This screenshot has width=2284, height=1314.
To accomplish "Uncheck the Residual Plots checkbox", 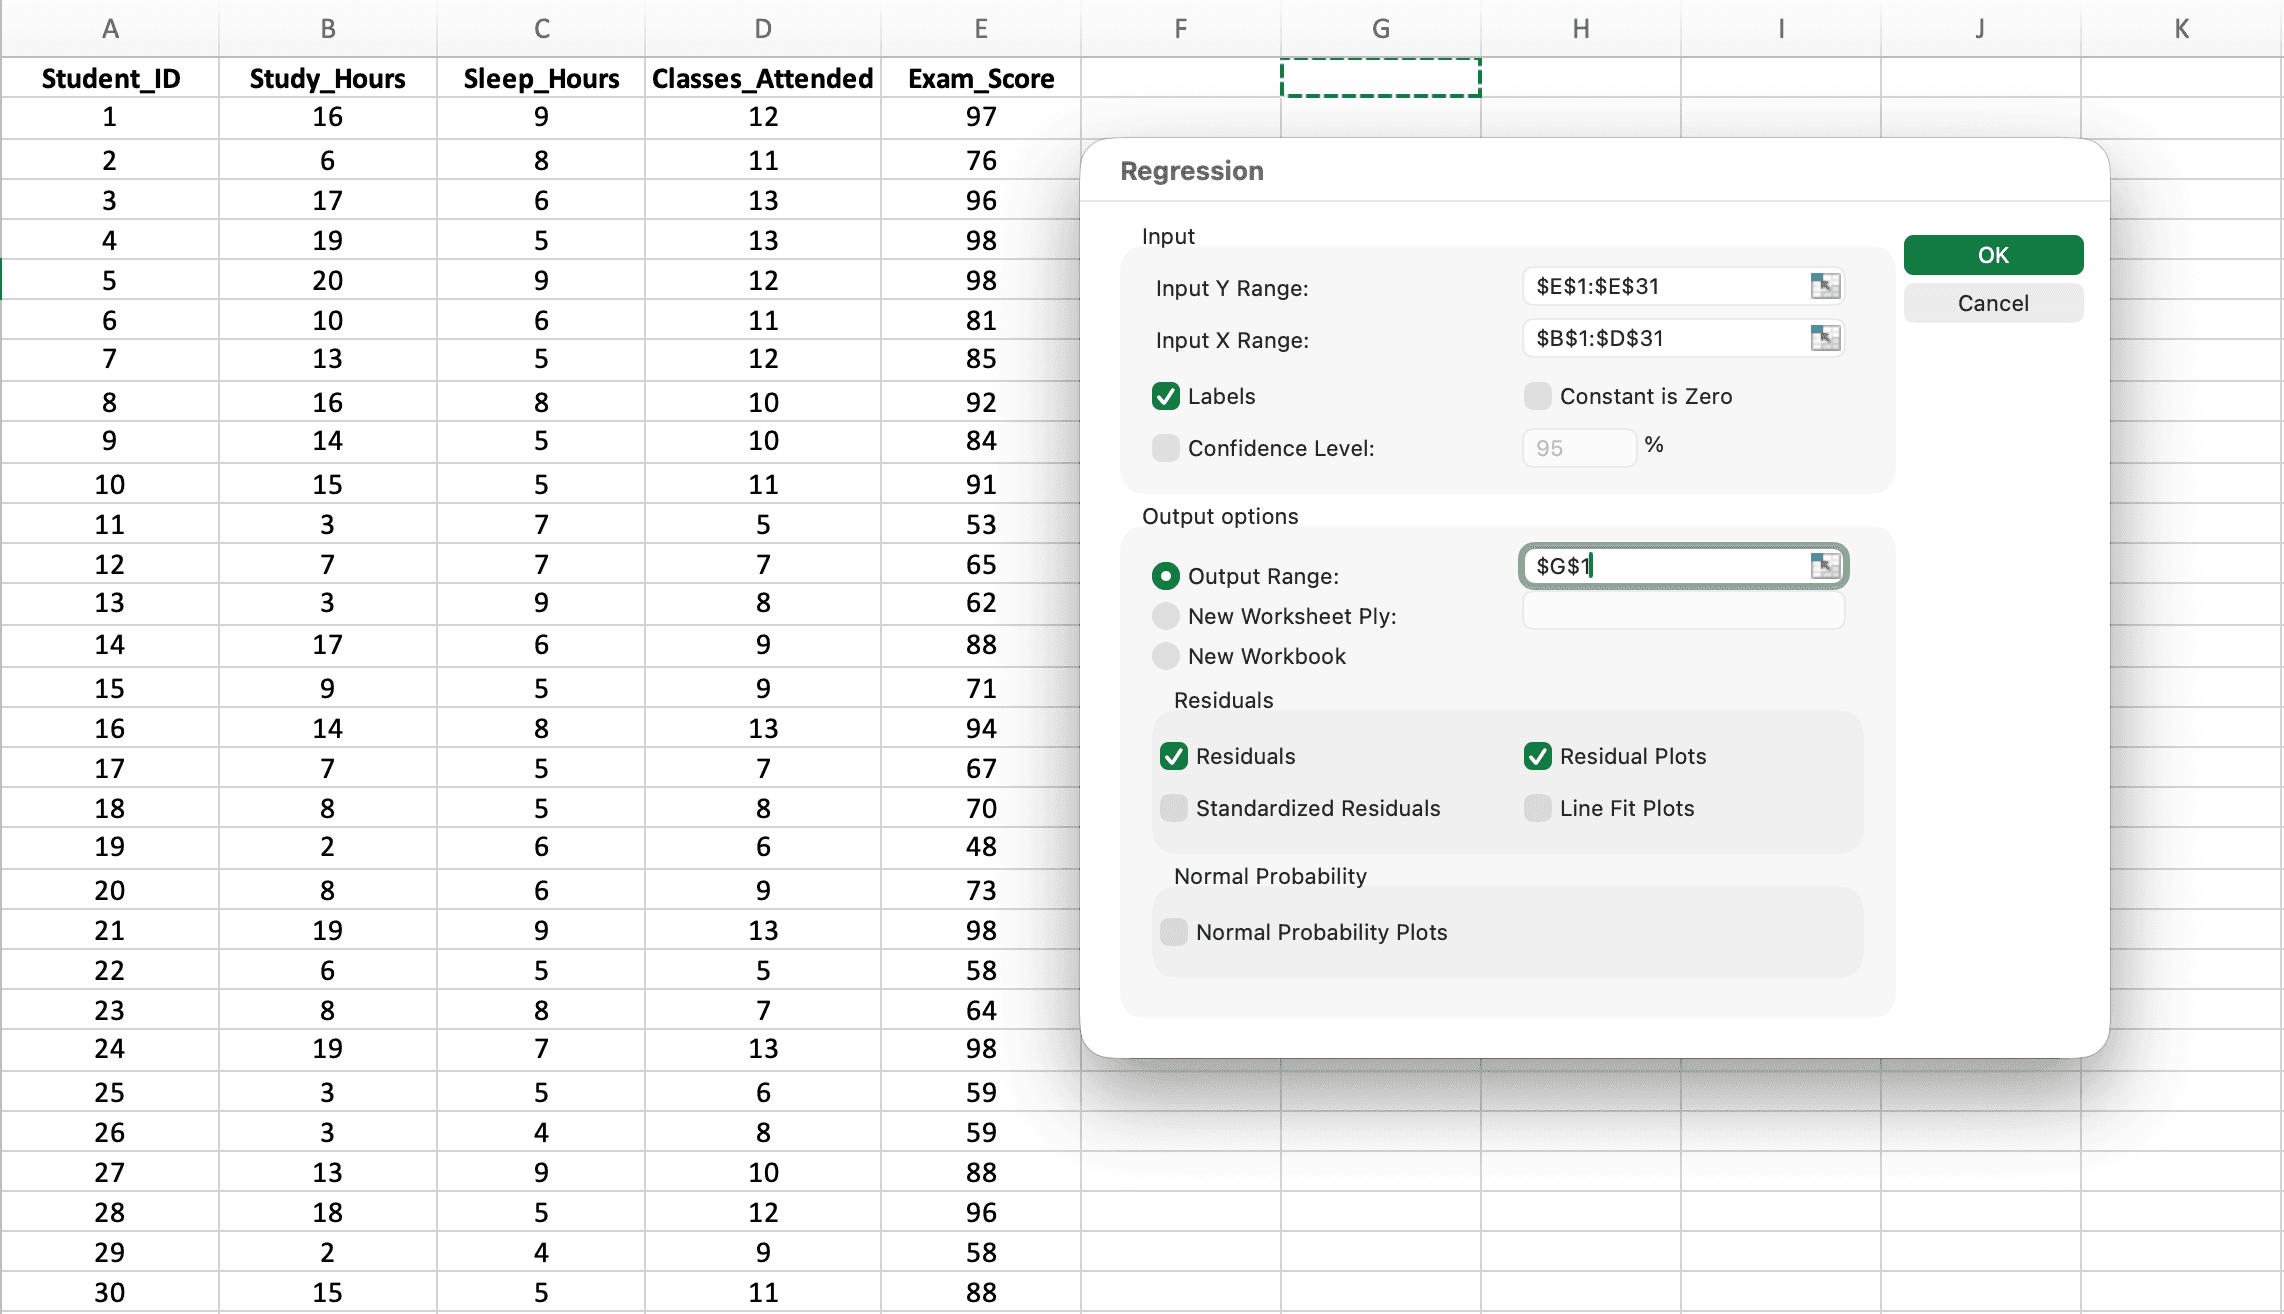I will tap(1538, 756).
